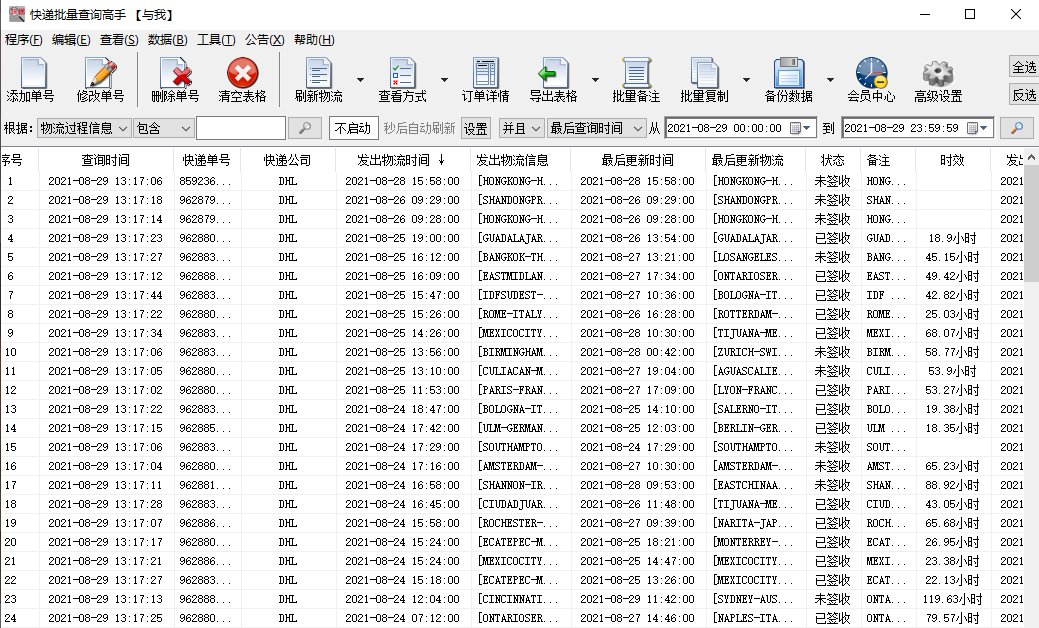This screenshot has height=628, width=1039.
Task: Click the 不启动 auto refresh field
Action: (353, 128)
